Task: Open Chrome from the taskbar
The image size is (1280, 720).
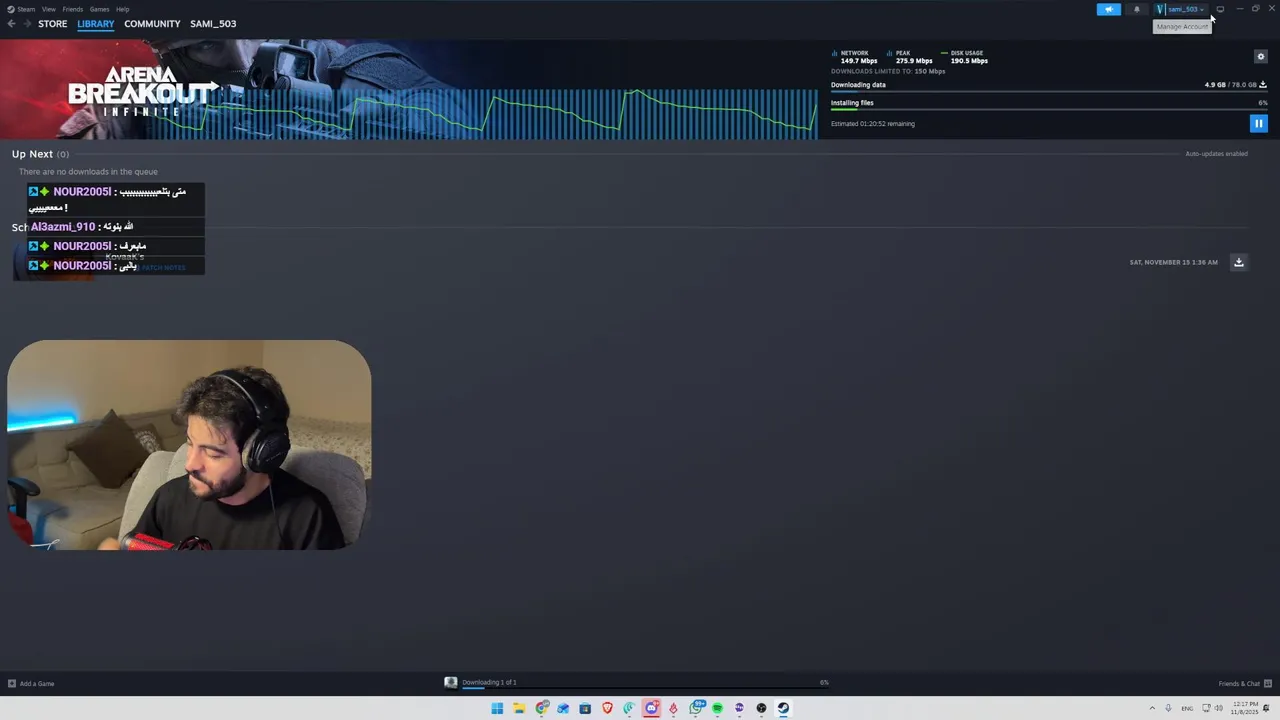Action: (541, 708)
